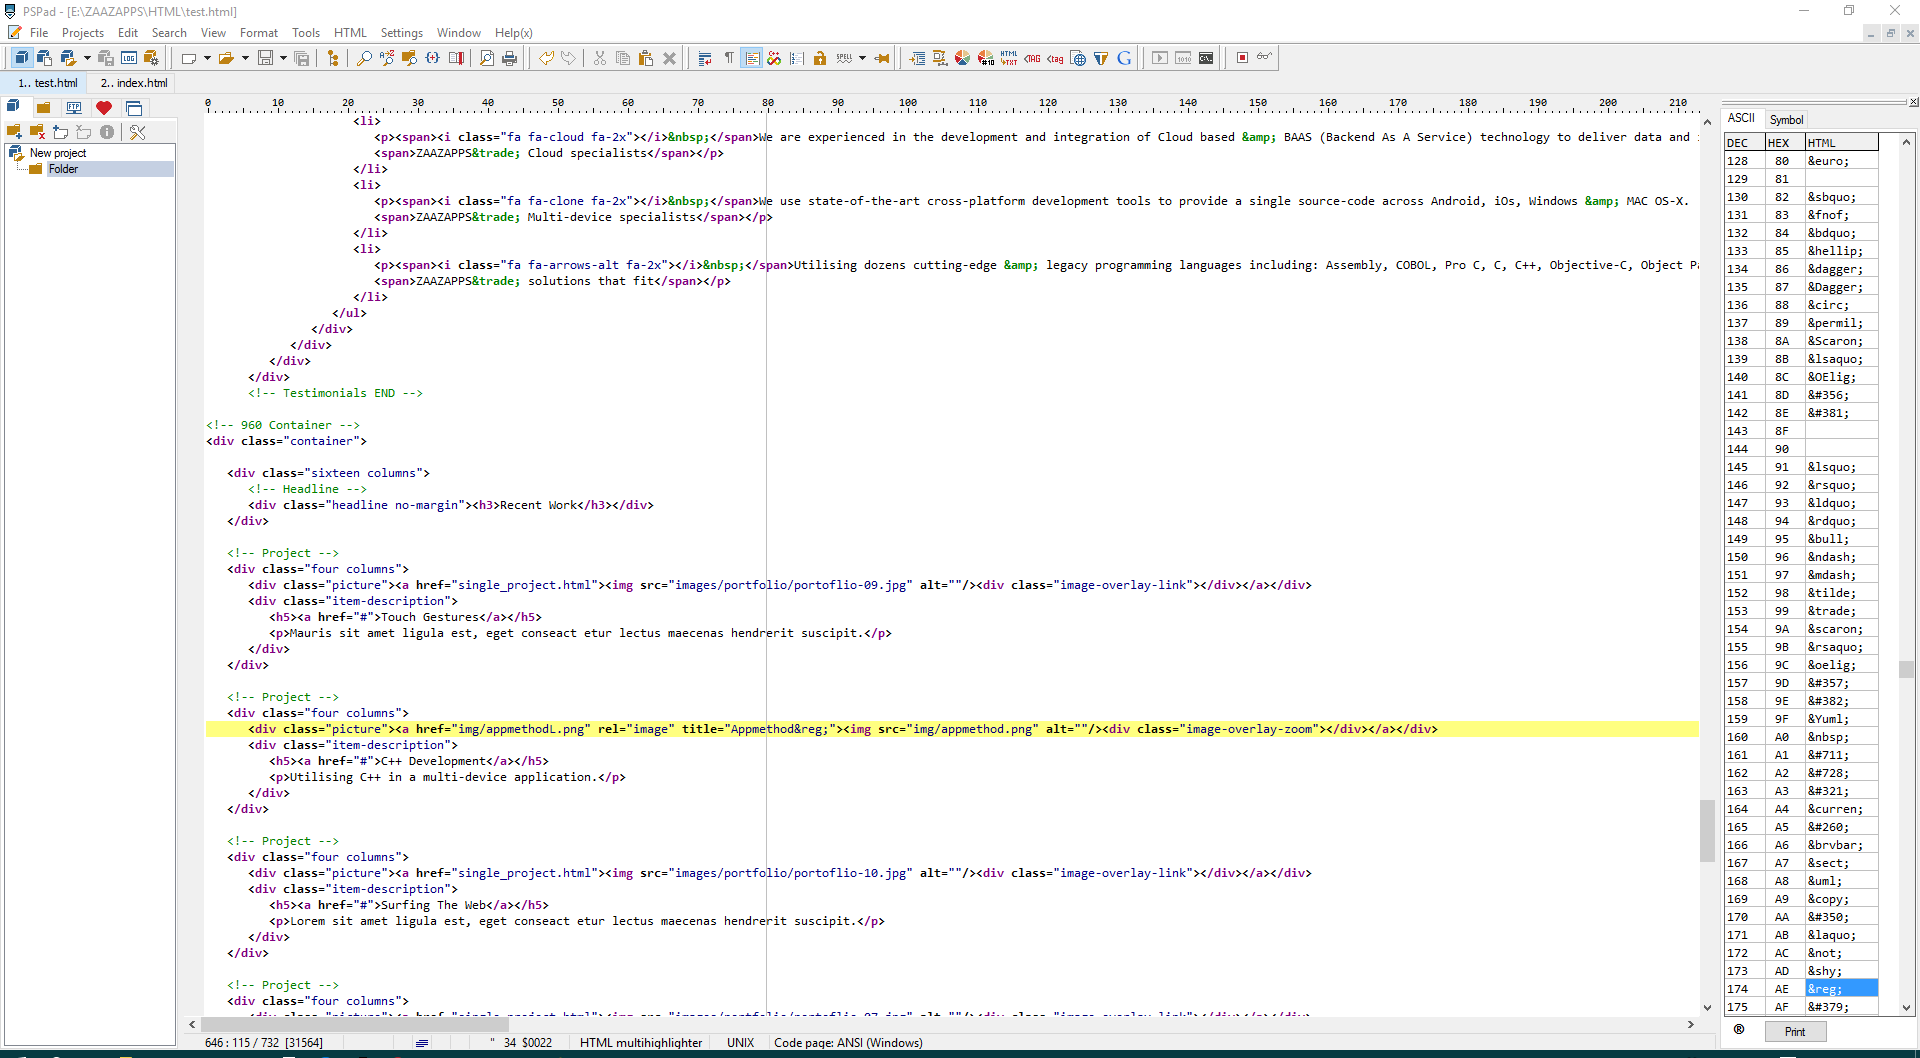This screenshot has height=1058, width=1920.
Task: Open the Format menu
Action: pyautogui.click(x=258, y=33)
